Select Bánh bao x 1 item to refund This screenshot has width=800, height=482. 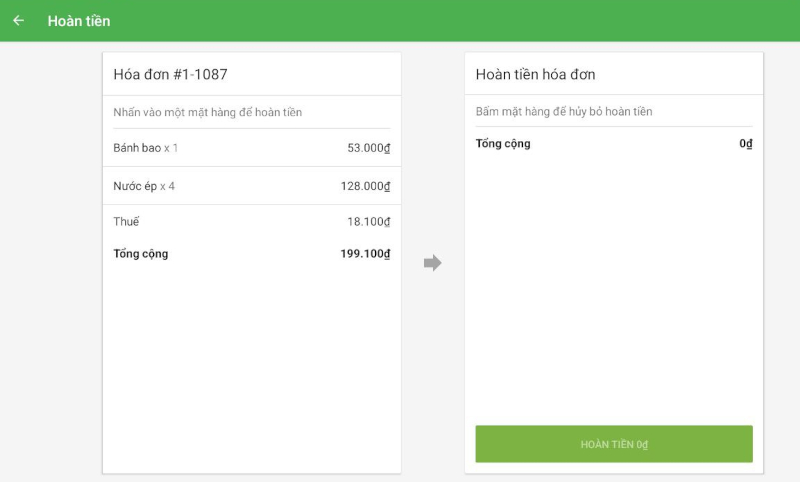point(146,148)
